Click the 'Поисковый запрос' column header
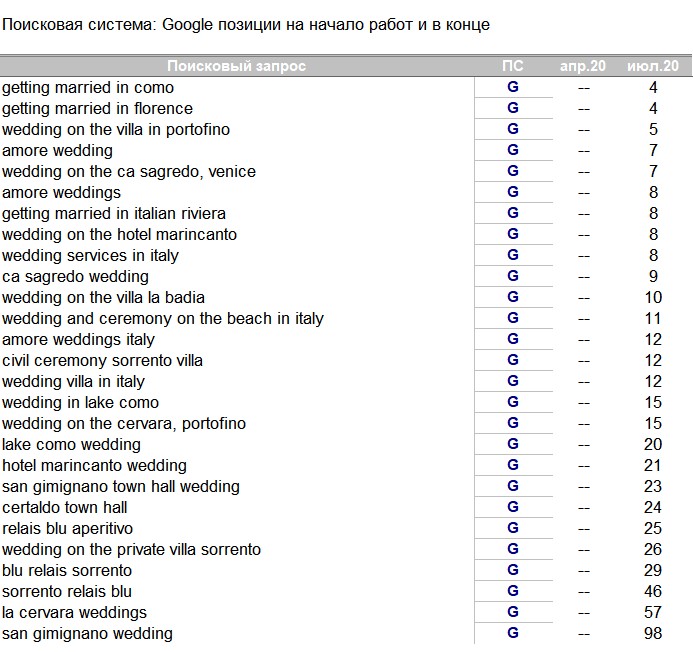The image size is (693, 652). coord(237,66)
